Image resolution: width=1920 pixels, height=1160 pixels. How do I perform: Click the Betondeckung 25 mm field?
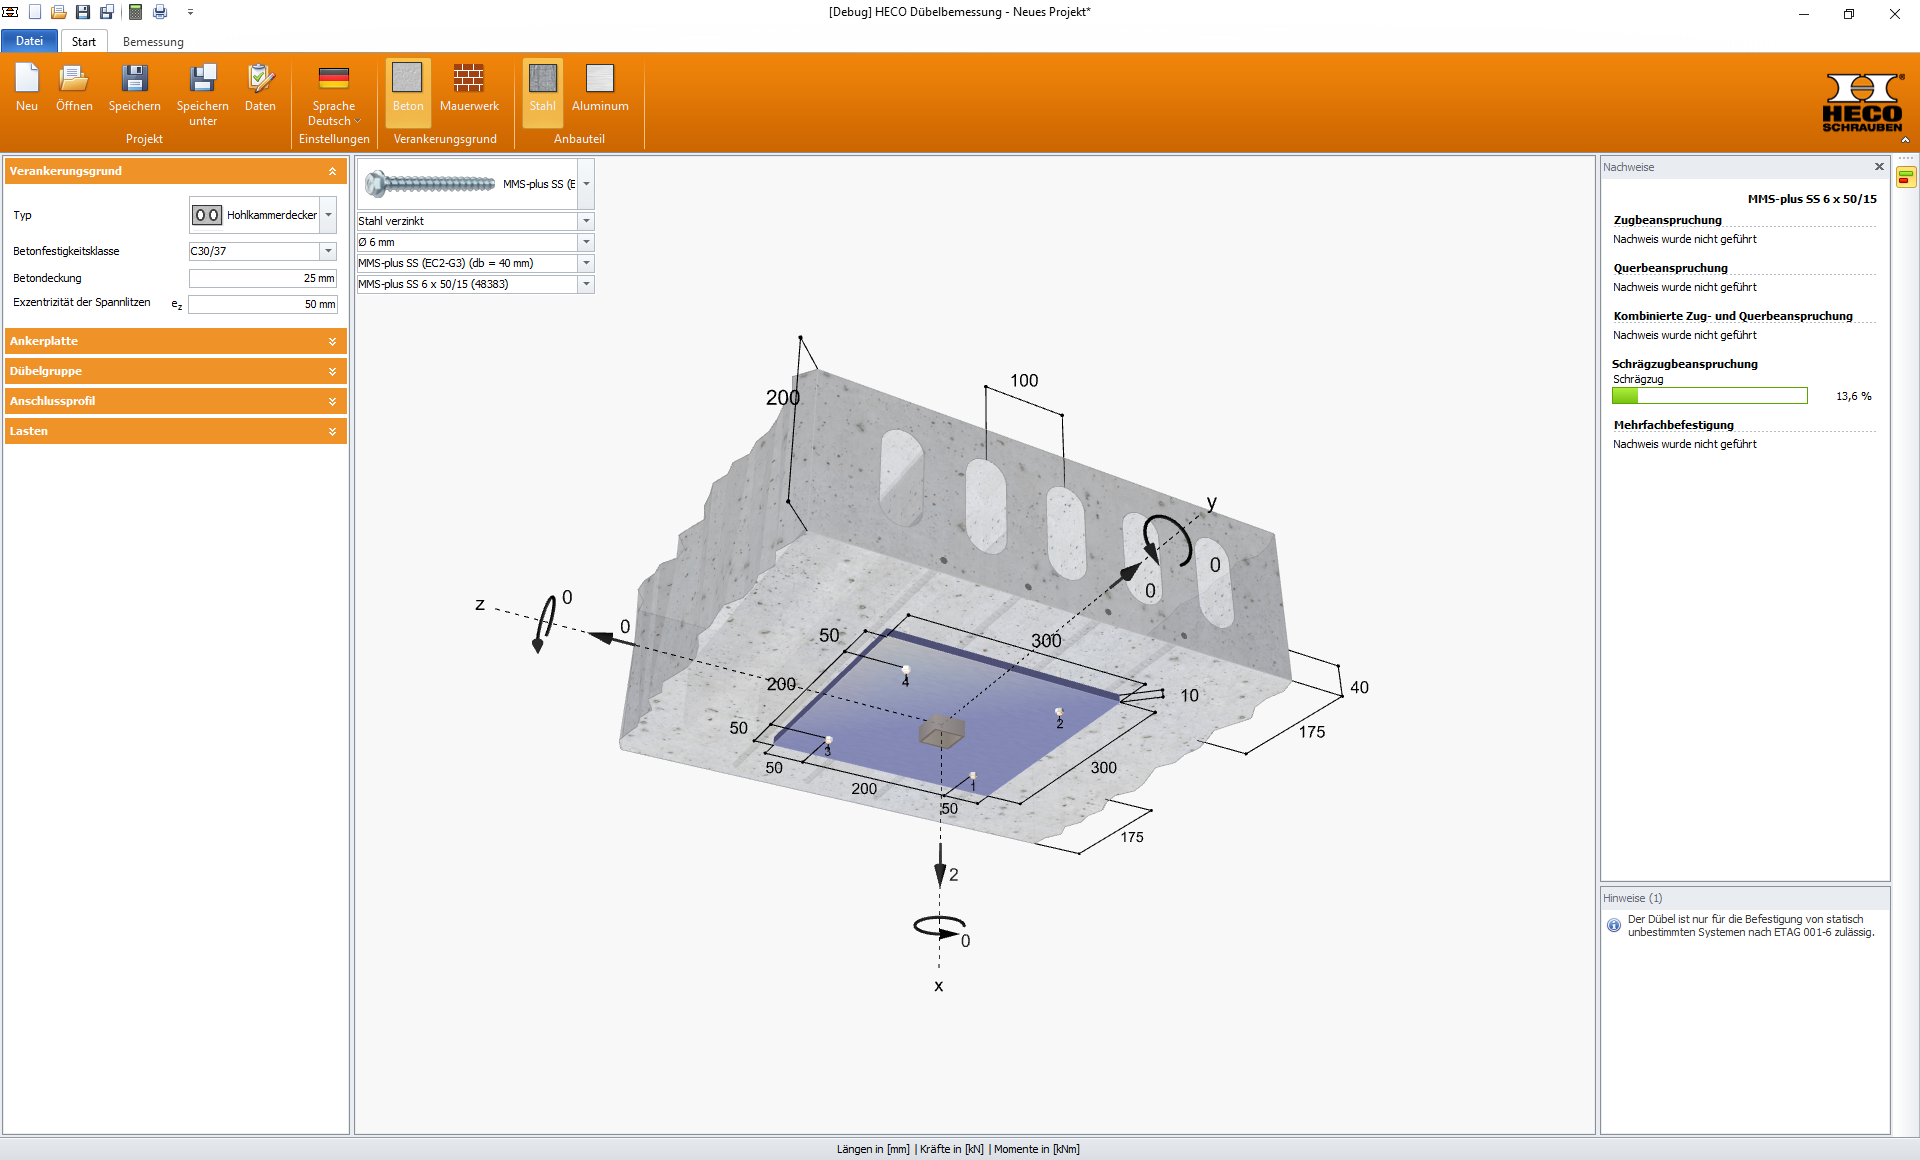click(263, 278)
